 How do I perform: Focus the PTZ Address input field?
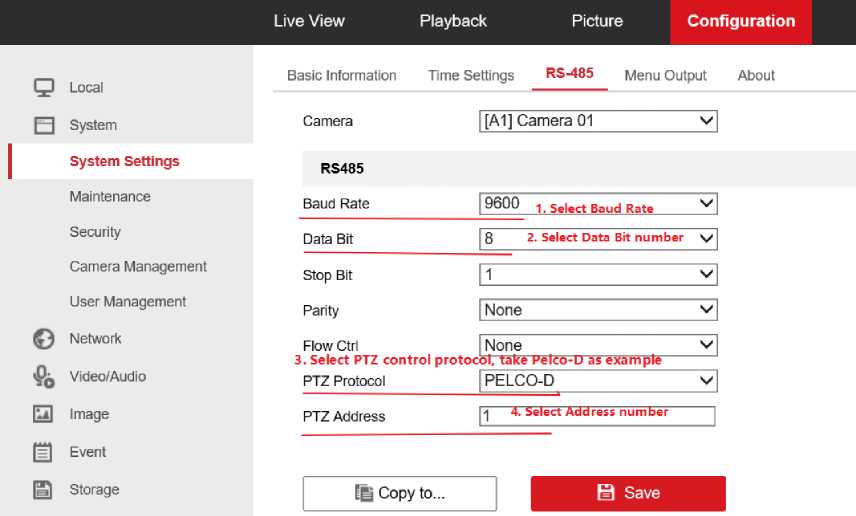point(598,416)
